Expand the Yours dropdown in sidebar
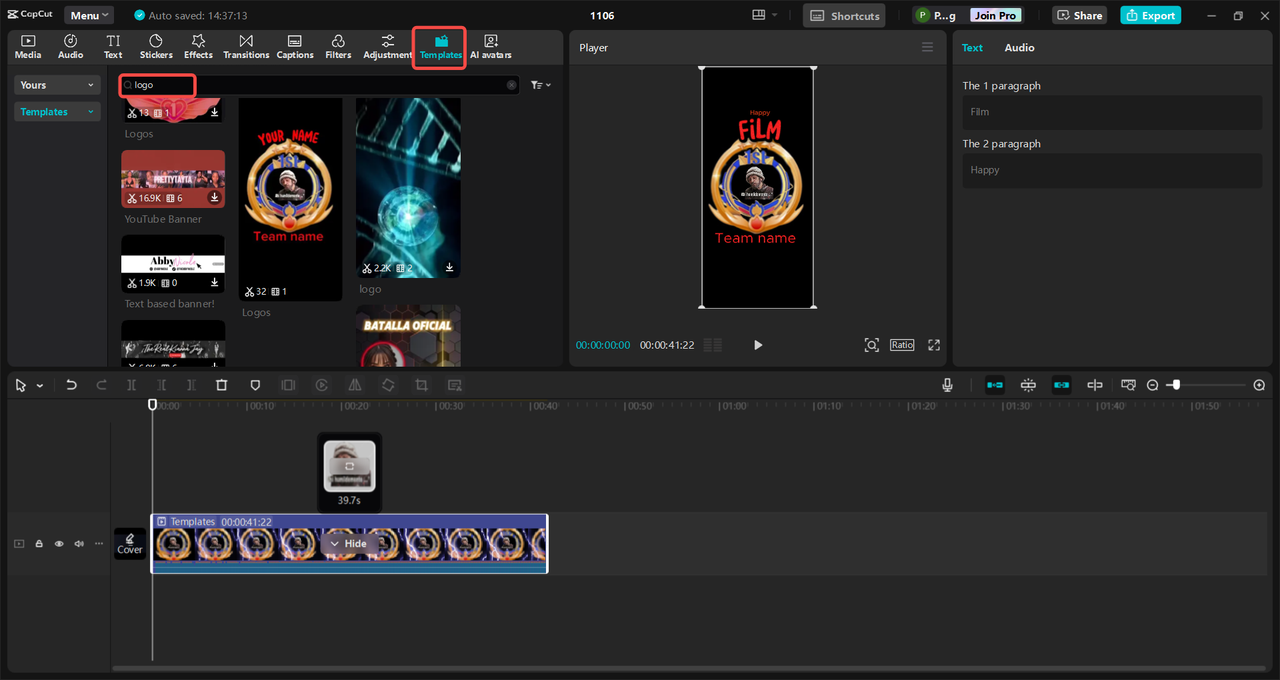The image size is (1280, 680). (x=58, y=85)
